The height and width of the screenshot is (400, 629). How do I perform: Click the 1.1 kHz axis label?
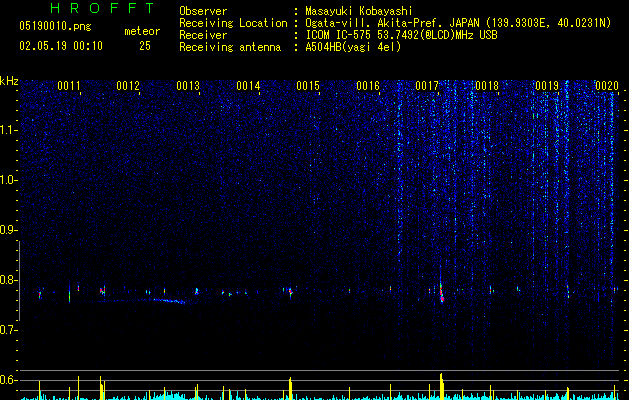coord(8,130)
